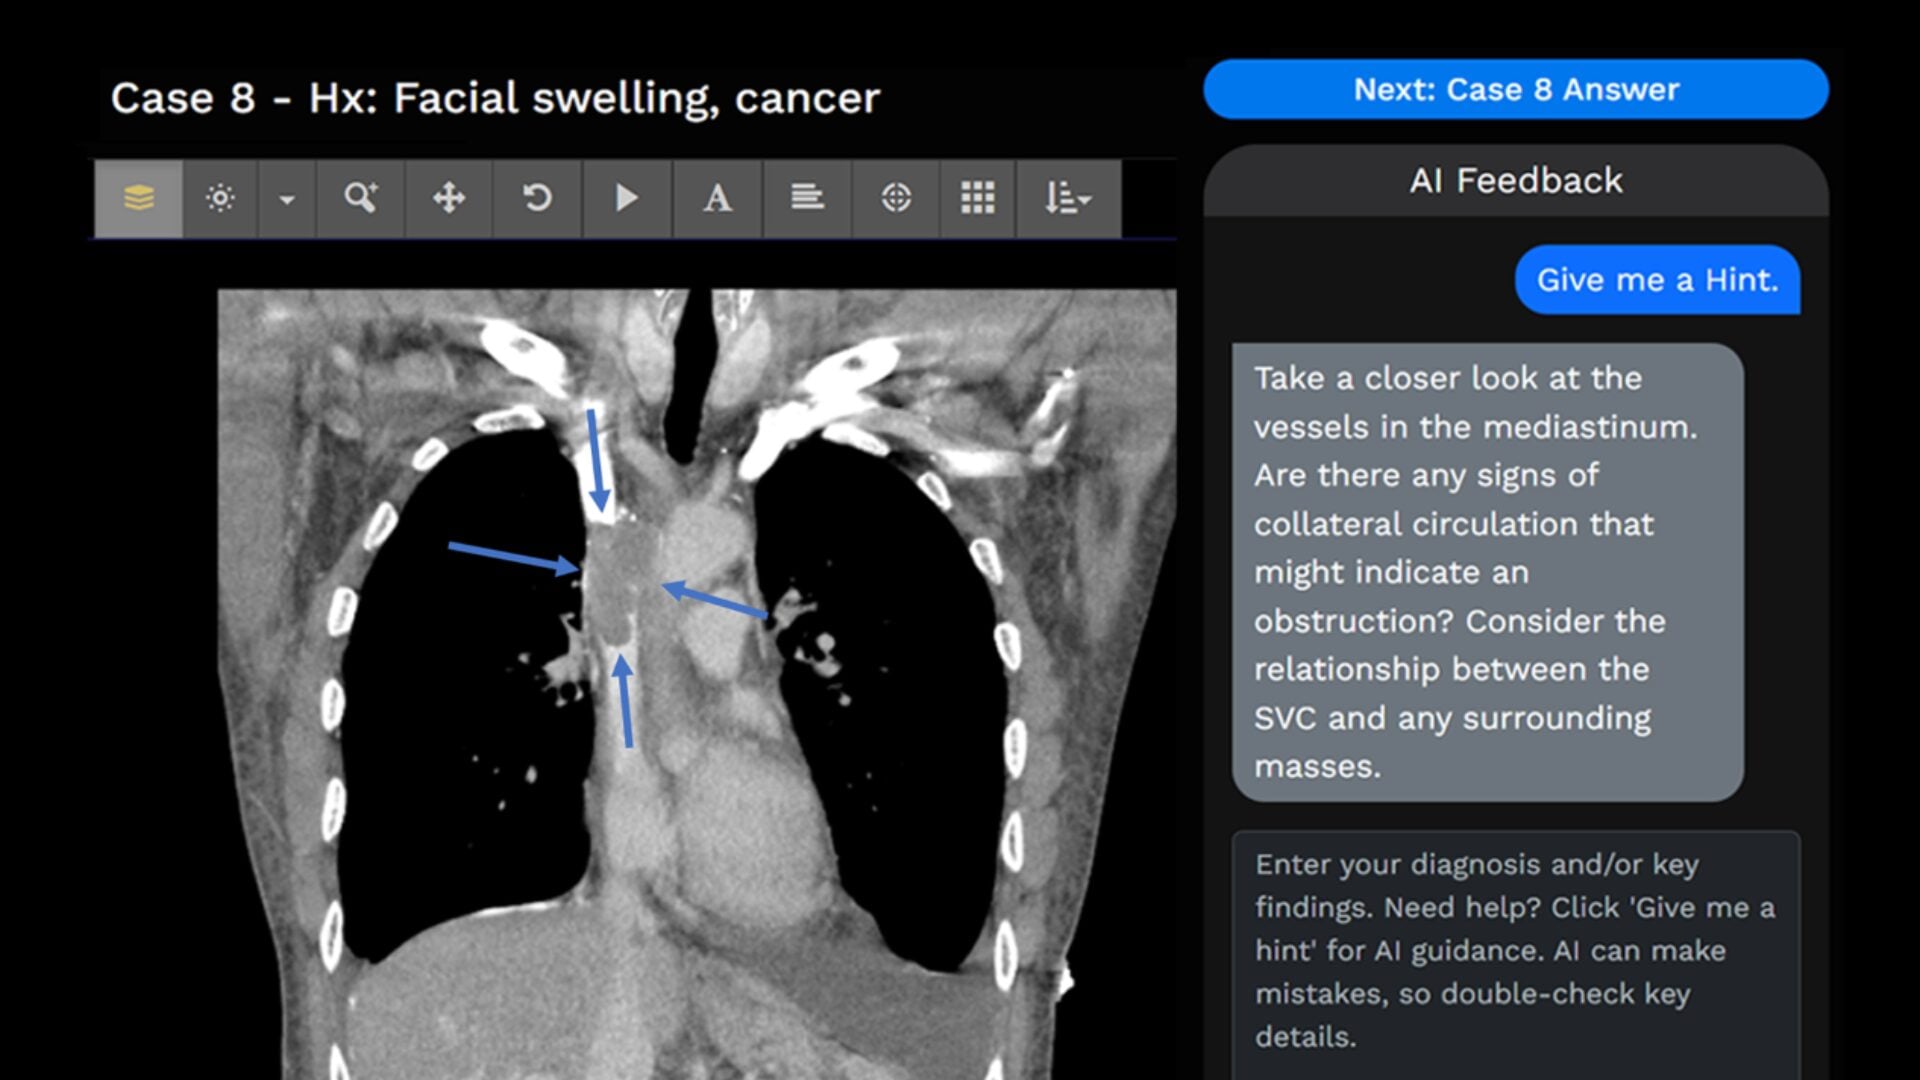Open the grid layout icon

click(978, 198)
